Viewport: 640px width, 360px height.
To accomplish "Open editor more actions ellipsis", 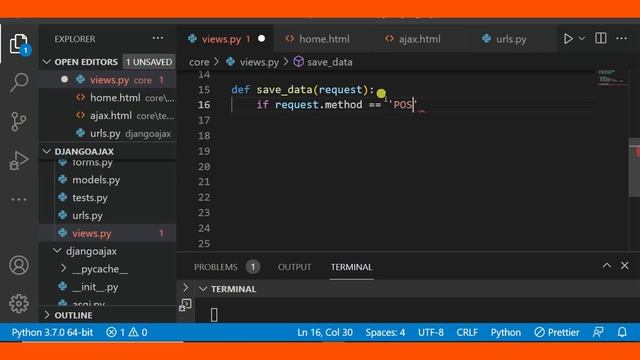I will [622, 38].
